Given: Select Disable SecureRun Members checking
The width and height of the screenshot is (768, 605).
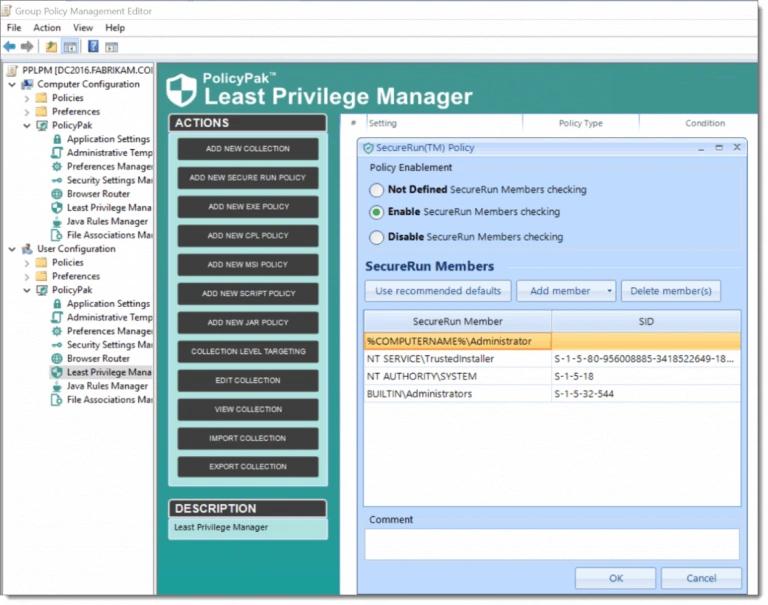Looking at the screenshot, I should tap(376, 237).
